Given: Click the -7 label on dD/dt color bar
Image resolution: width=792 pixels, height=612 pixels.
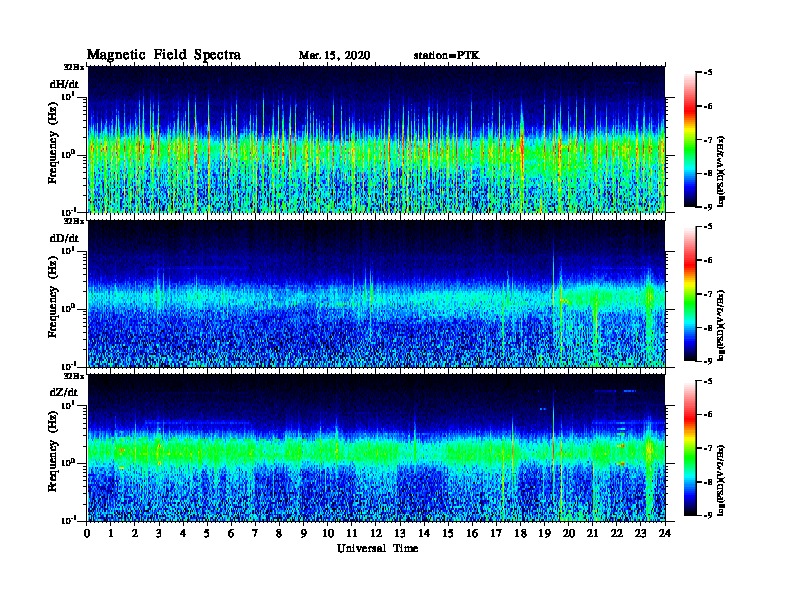Looking at the screenshot, I should 708,294.
